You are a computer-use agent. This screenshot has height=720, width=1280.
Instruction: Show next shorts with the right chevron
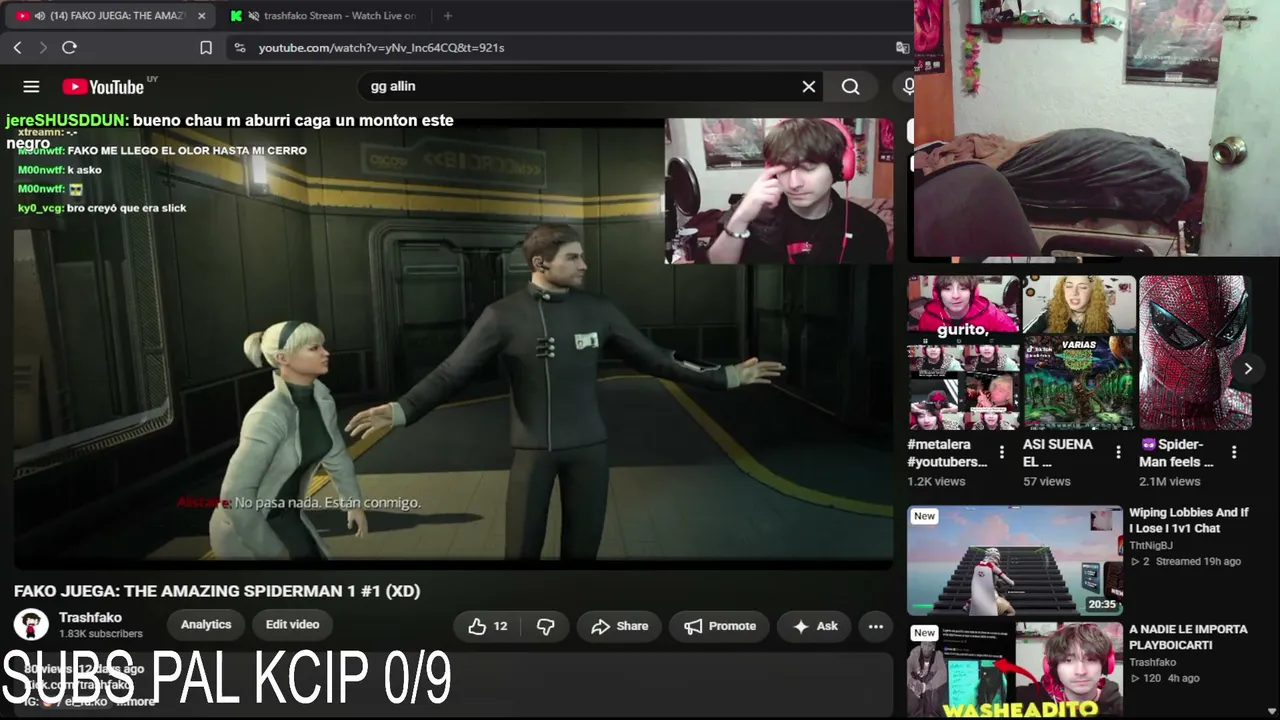(x=1248, y=368)
